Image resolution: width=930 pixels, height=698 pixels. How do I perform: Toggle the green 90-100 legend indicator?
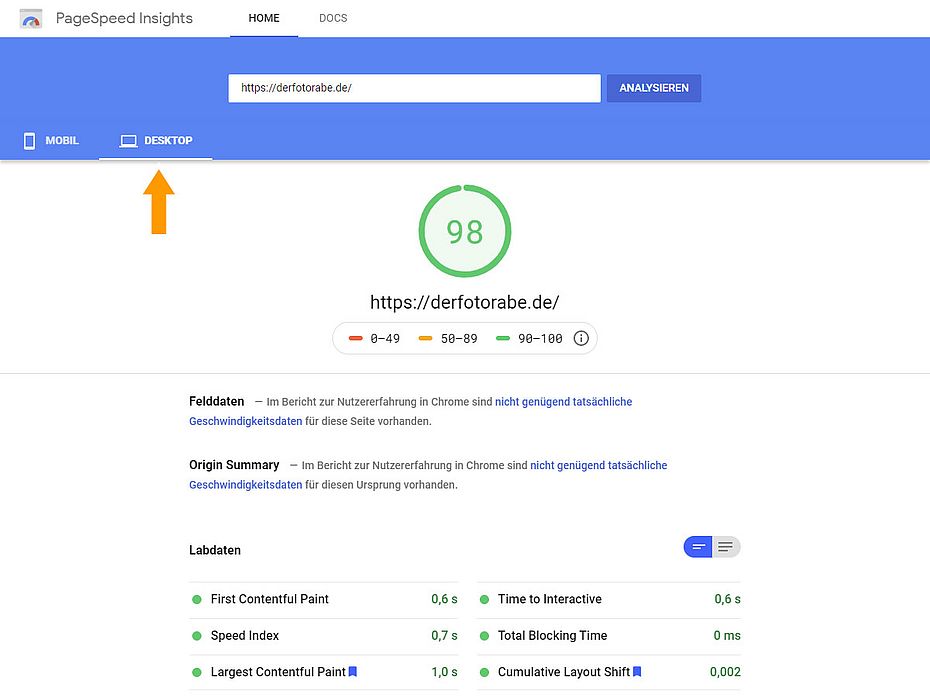pos(502,338)
